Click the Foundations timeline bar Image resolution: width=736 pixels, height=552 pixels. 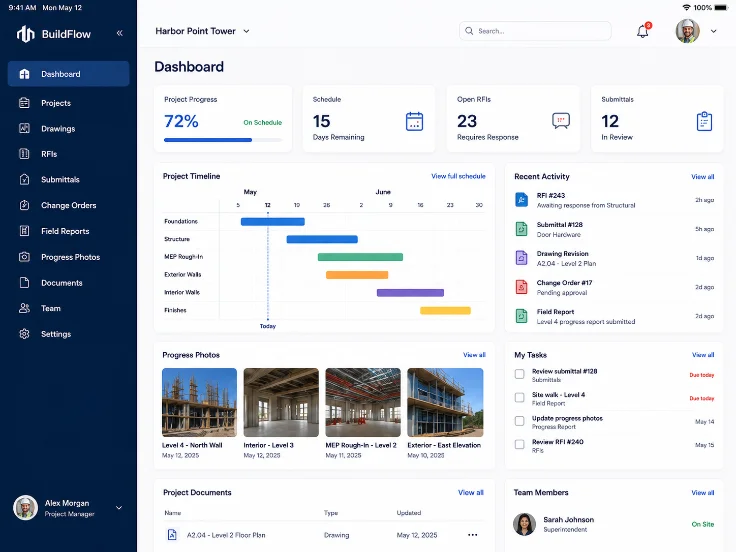(273, 222)
